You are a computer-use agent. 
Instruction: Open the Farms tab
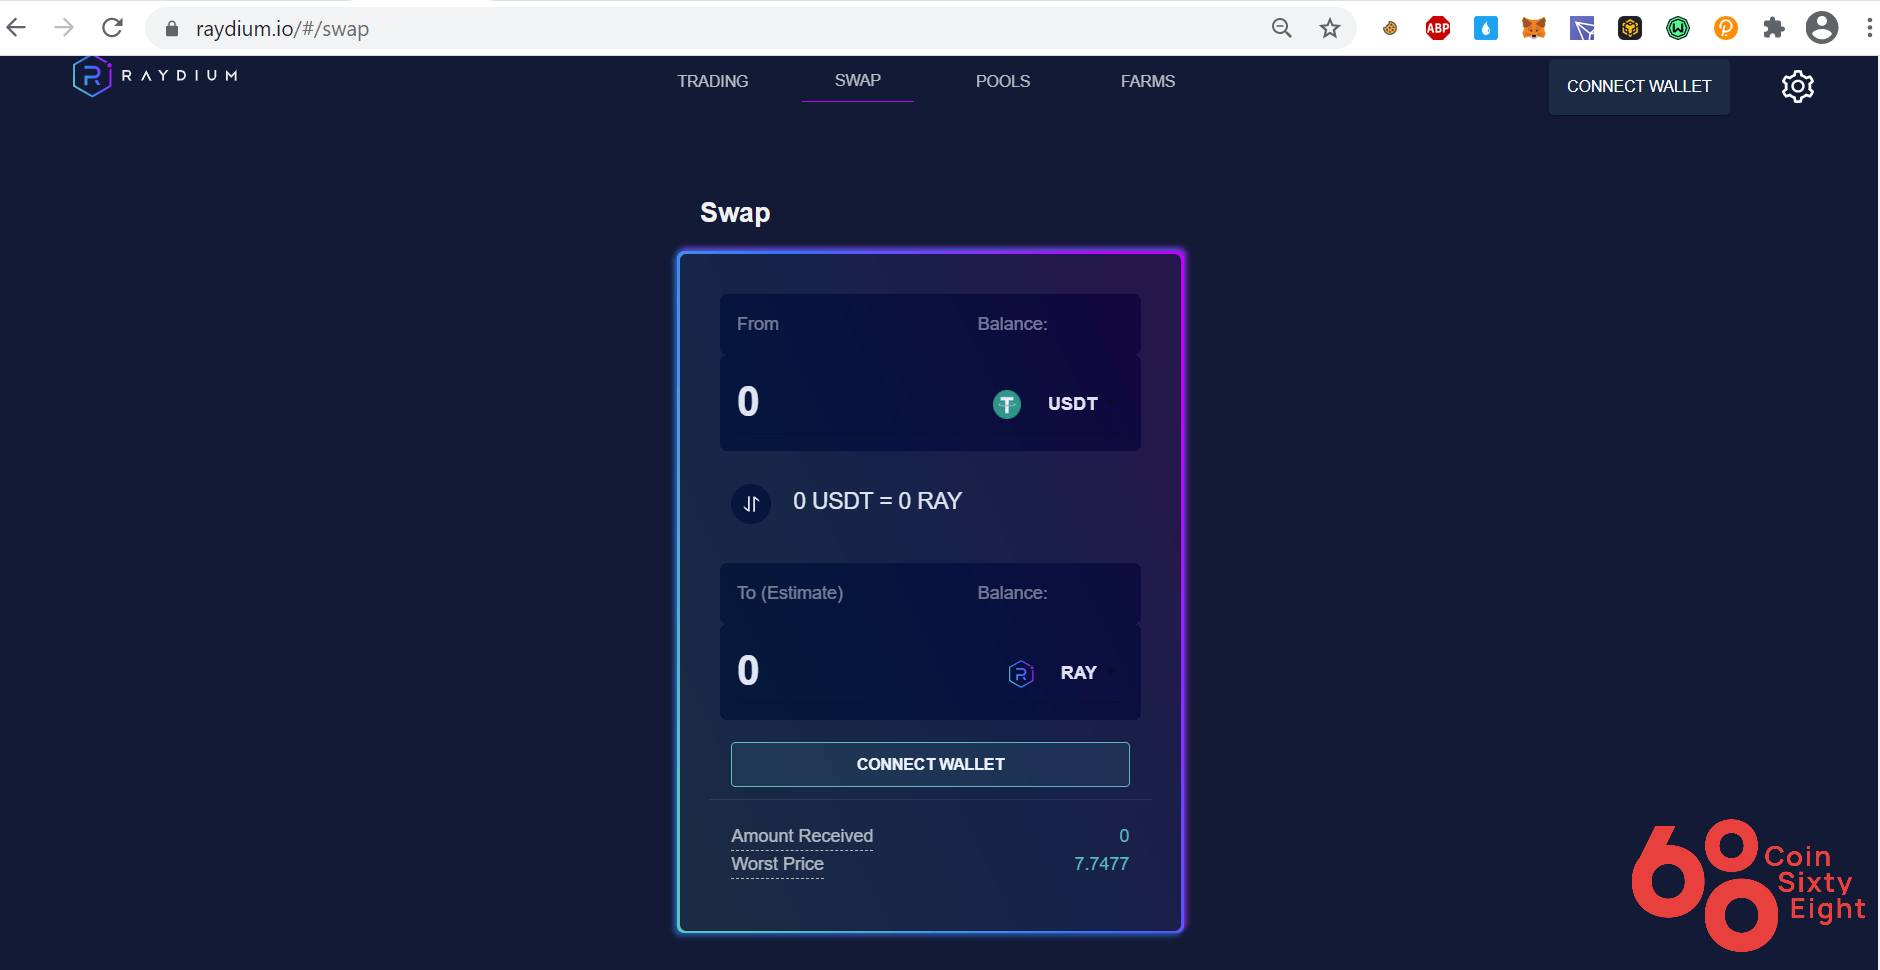pos(1148,81)
